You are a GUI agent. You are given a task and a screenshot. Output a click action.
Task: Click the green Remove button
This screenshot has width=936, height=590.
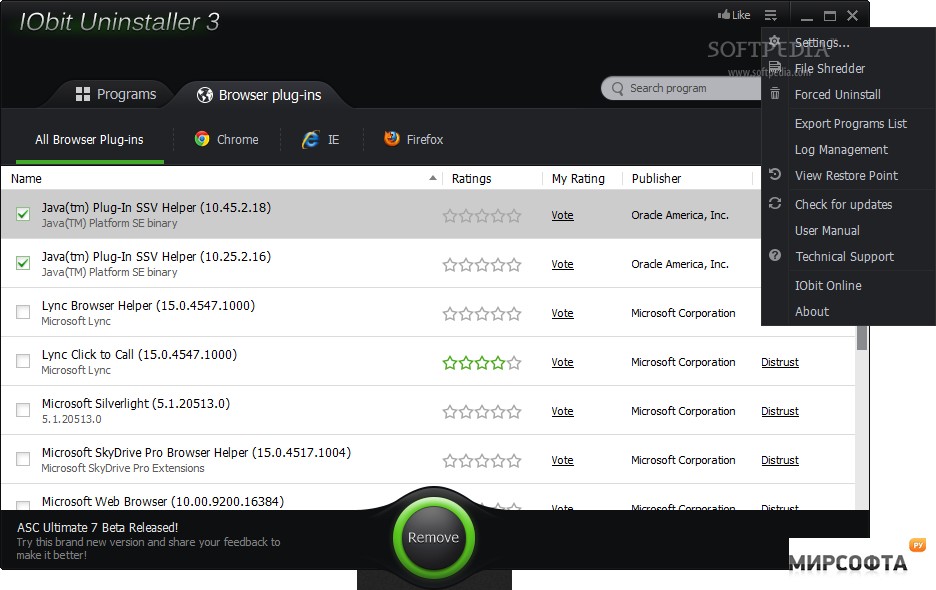pyautogui.click(x=433, y=537)
